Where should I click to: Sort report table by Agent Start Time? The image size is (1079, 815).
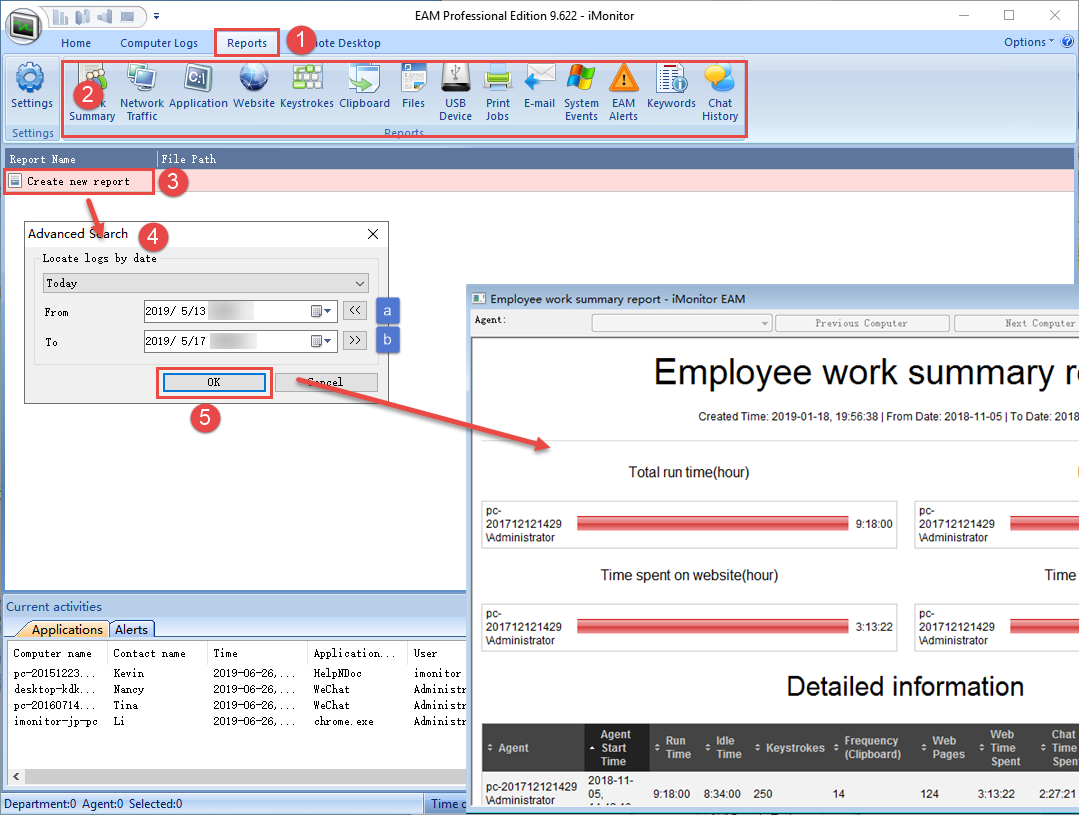[x=617, y=748]
